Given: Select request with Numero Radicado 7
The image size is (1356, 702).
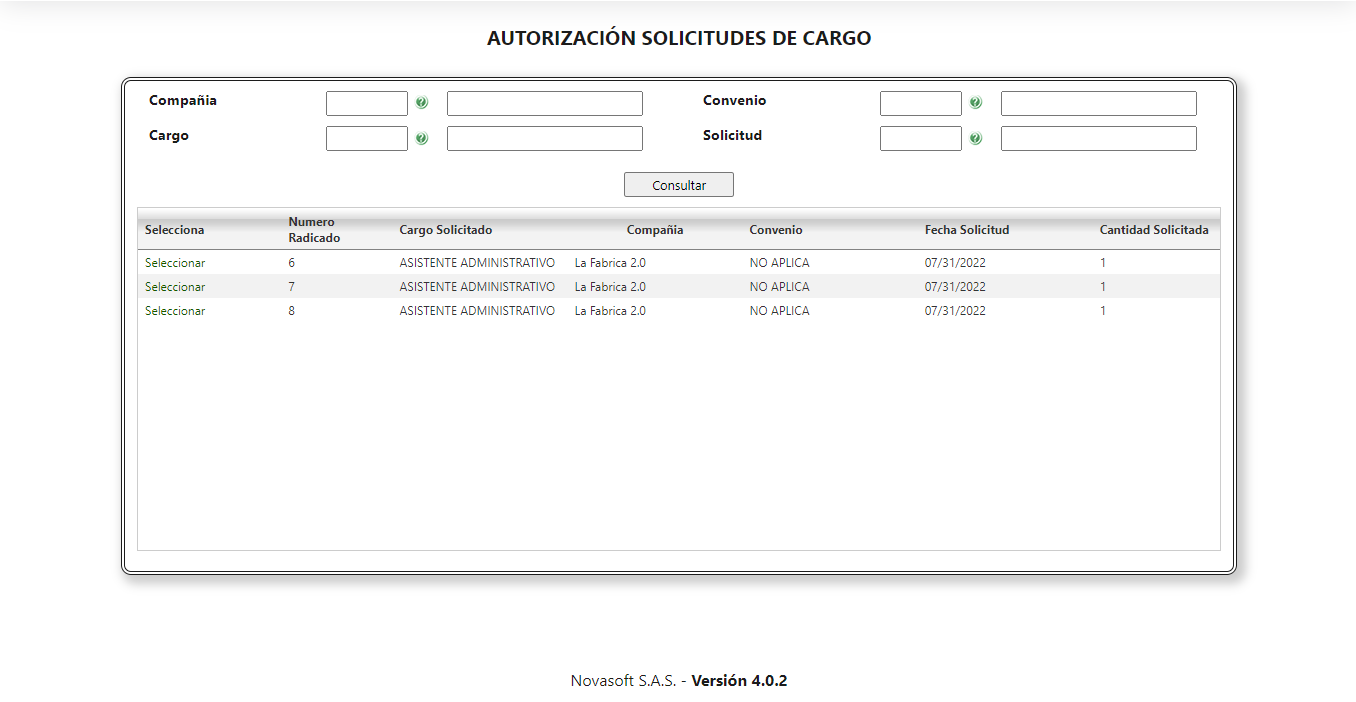Looking at the screenshot, I should tap(174, 286).
